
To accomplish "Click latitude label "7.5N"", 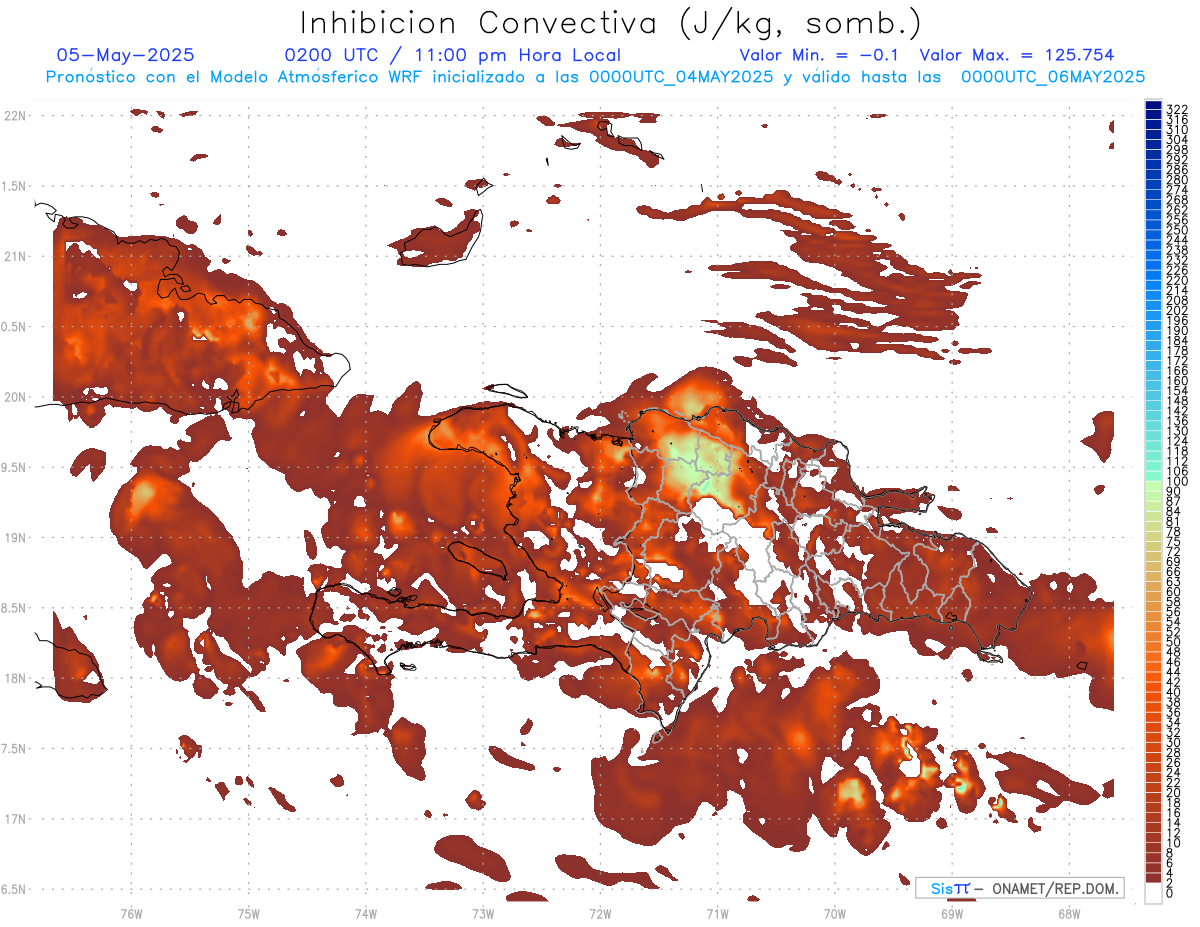I will click(x=15, y=749).
